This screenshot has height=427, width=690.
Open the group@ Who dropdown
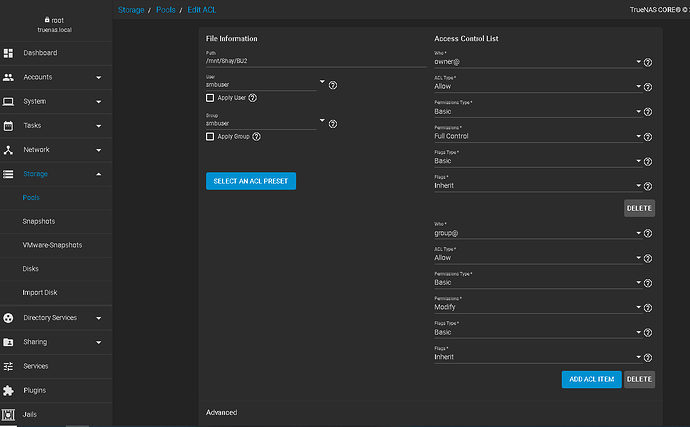[x=537, y=233]
